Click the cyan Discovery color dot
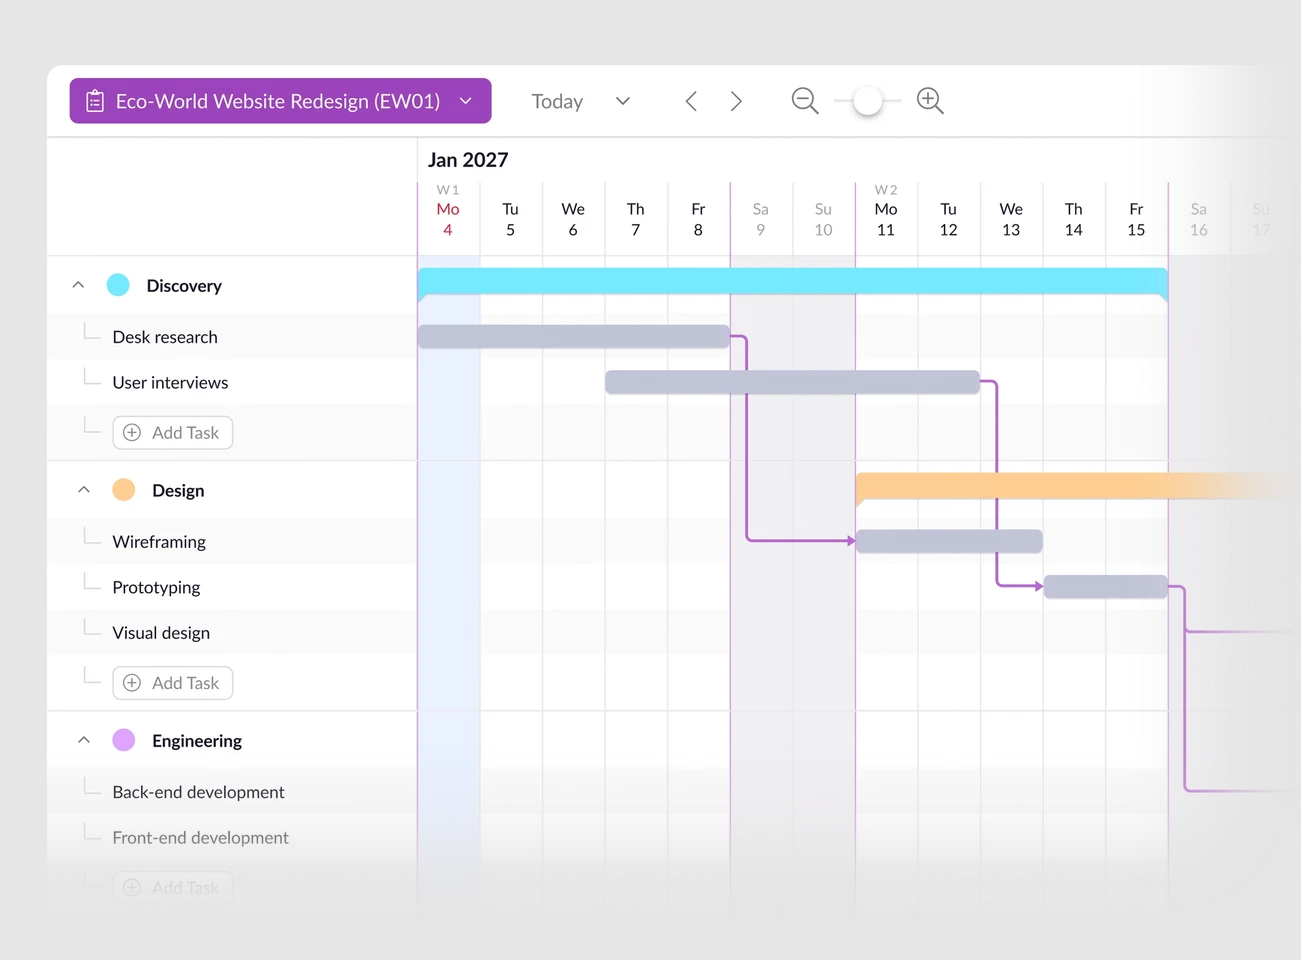 (118, 285)
